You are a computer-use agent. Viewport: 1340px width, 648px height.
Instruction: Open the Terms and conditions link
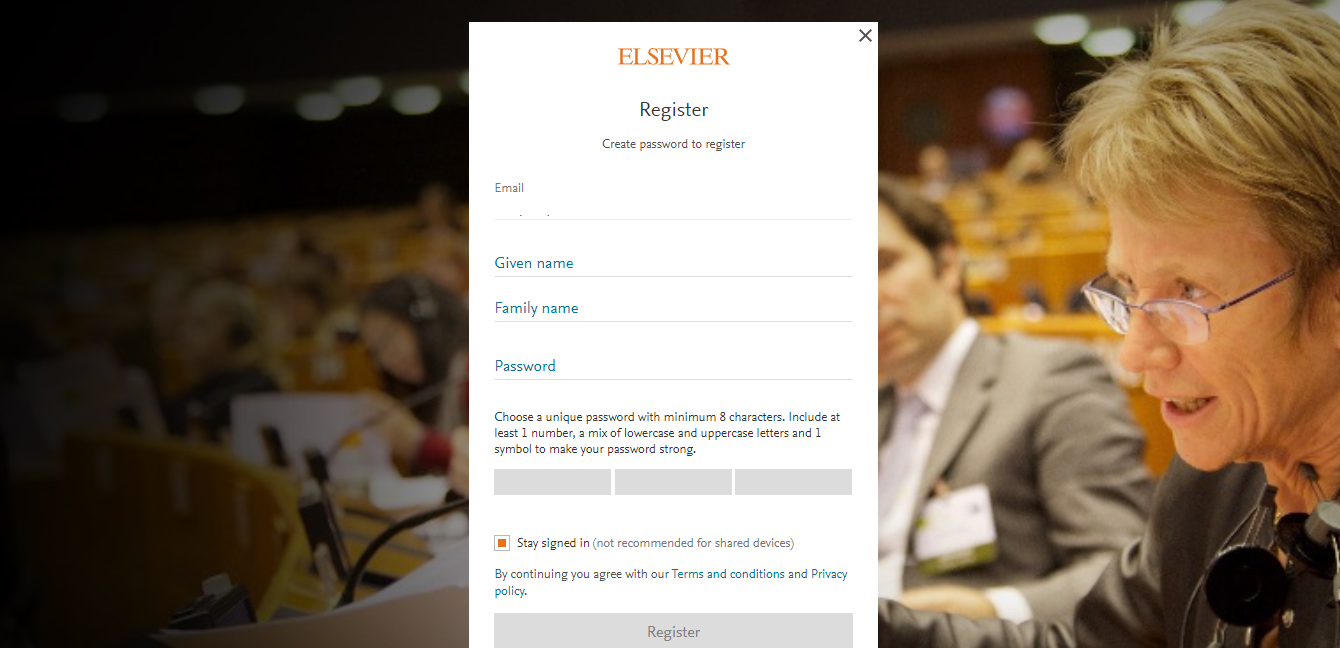[728, 574]
